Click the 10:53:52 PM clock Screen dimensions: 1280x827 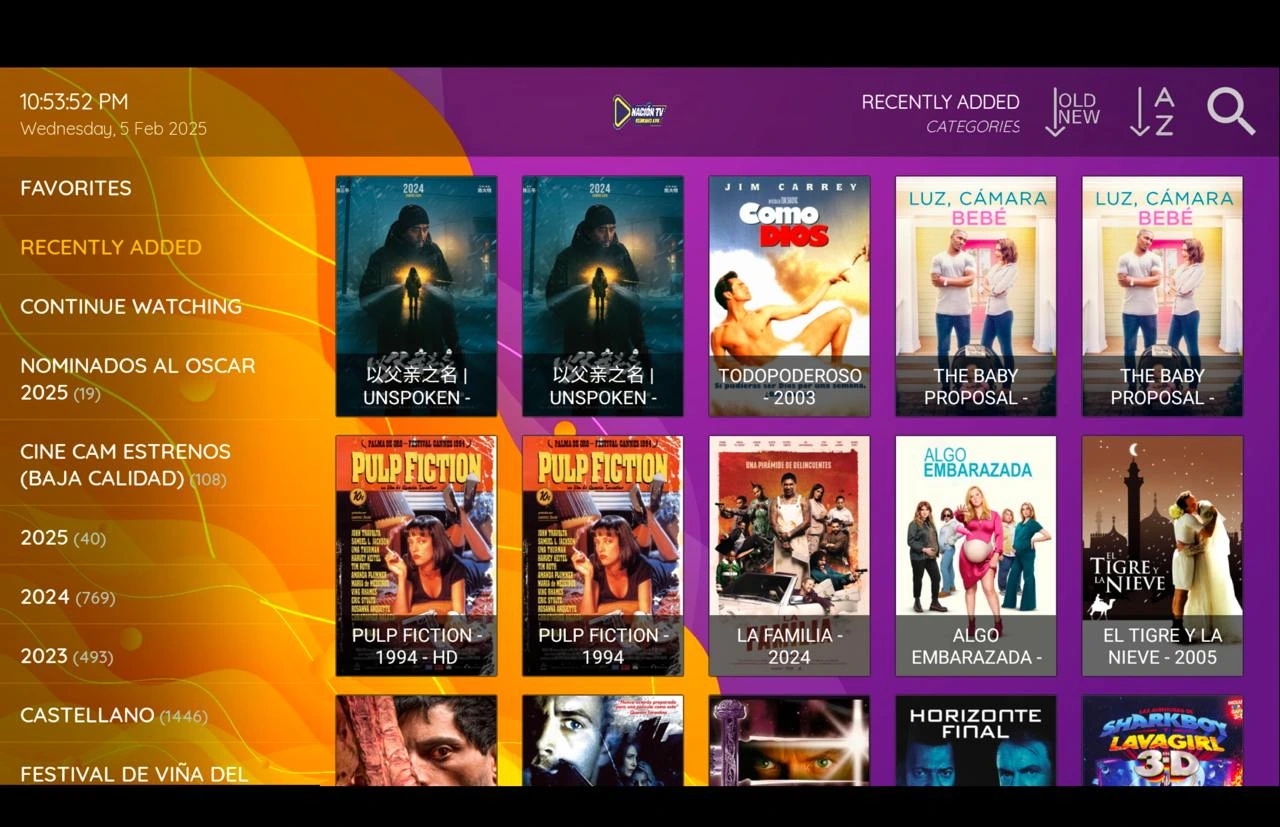(74, 102)
